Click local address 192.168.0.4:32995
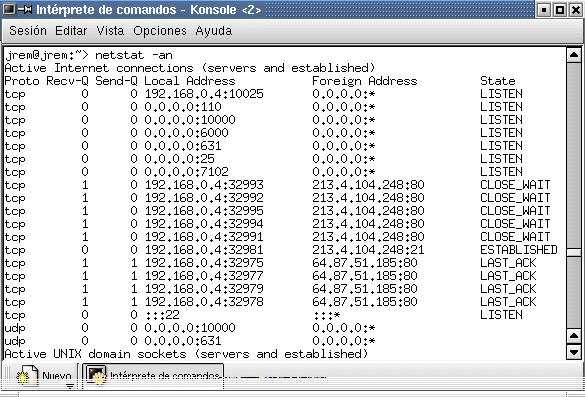 204,211
